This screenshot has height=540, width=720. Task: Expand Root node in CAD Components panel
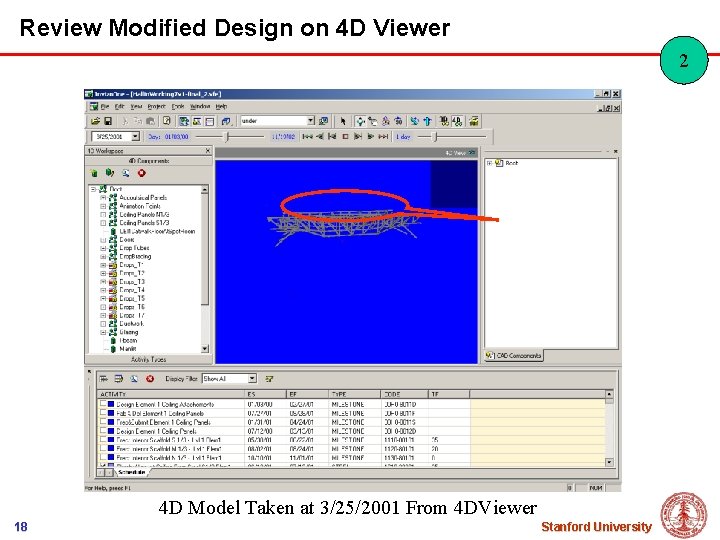point(489,163)
